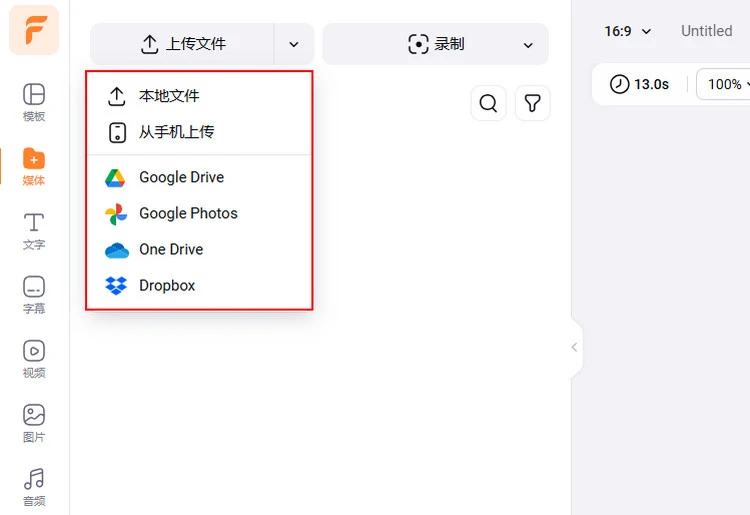The image size is (750, 515).
Task: Click the Untitled project name field
Action: coord(706,31)
